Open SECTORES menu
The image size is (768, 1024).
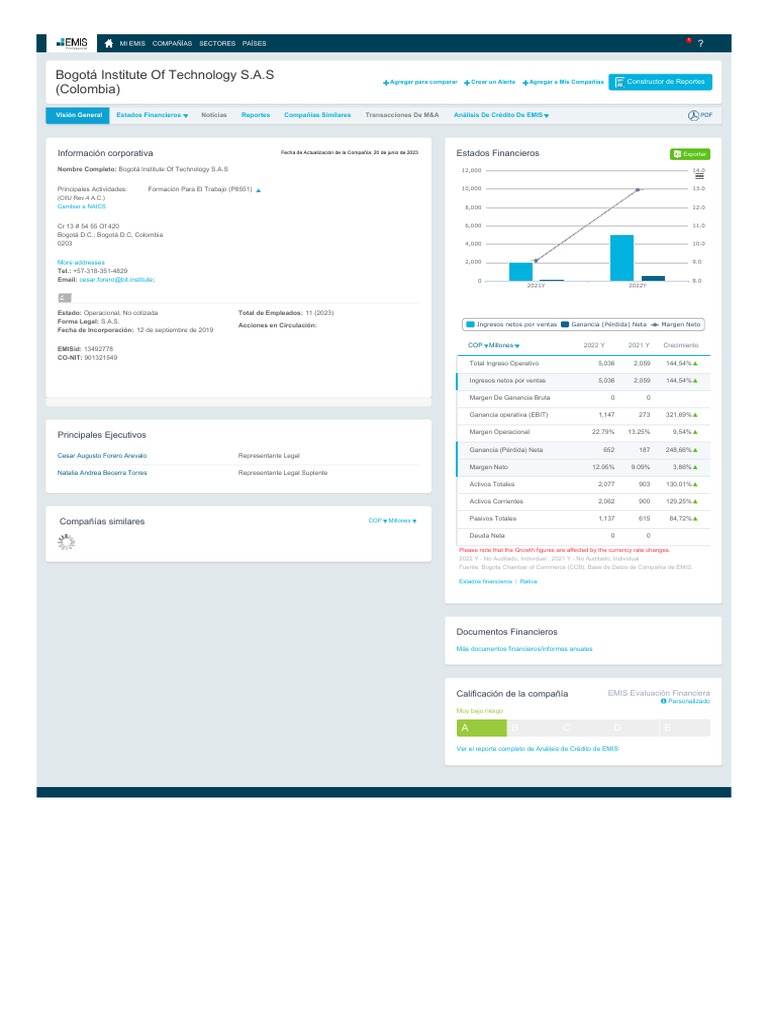tap(217, 44)
